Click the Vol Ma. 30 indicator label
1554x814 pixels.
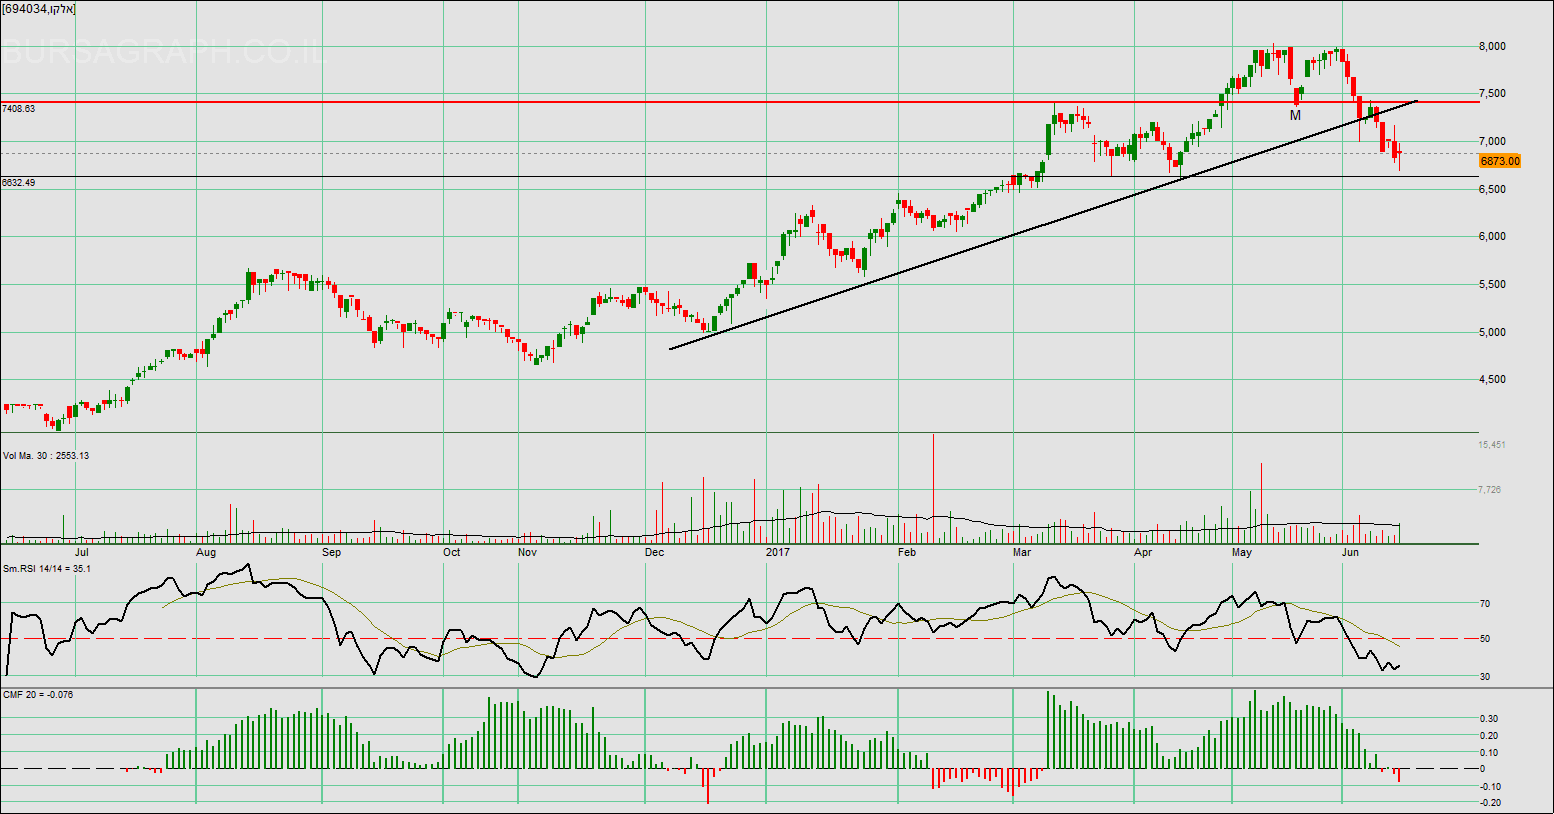point(46,456)
